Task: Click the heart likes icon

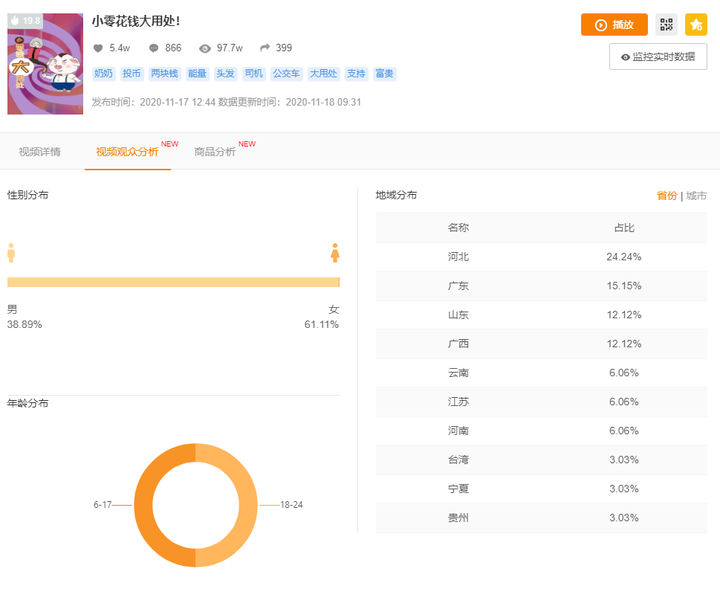Action: point(98,48)
